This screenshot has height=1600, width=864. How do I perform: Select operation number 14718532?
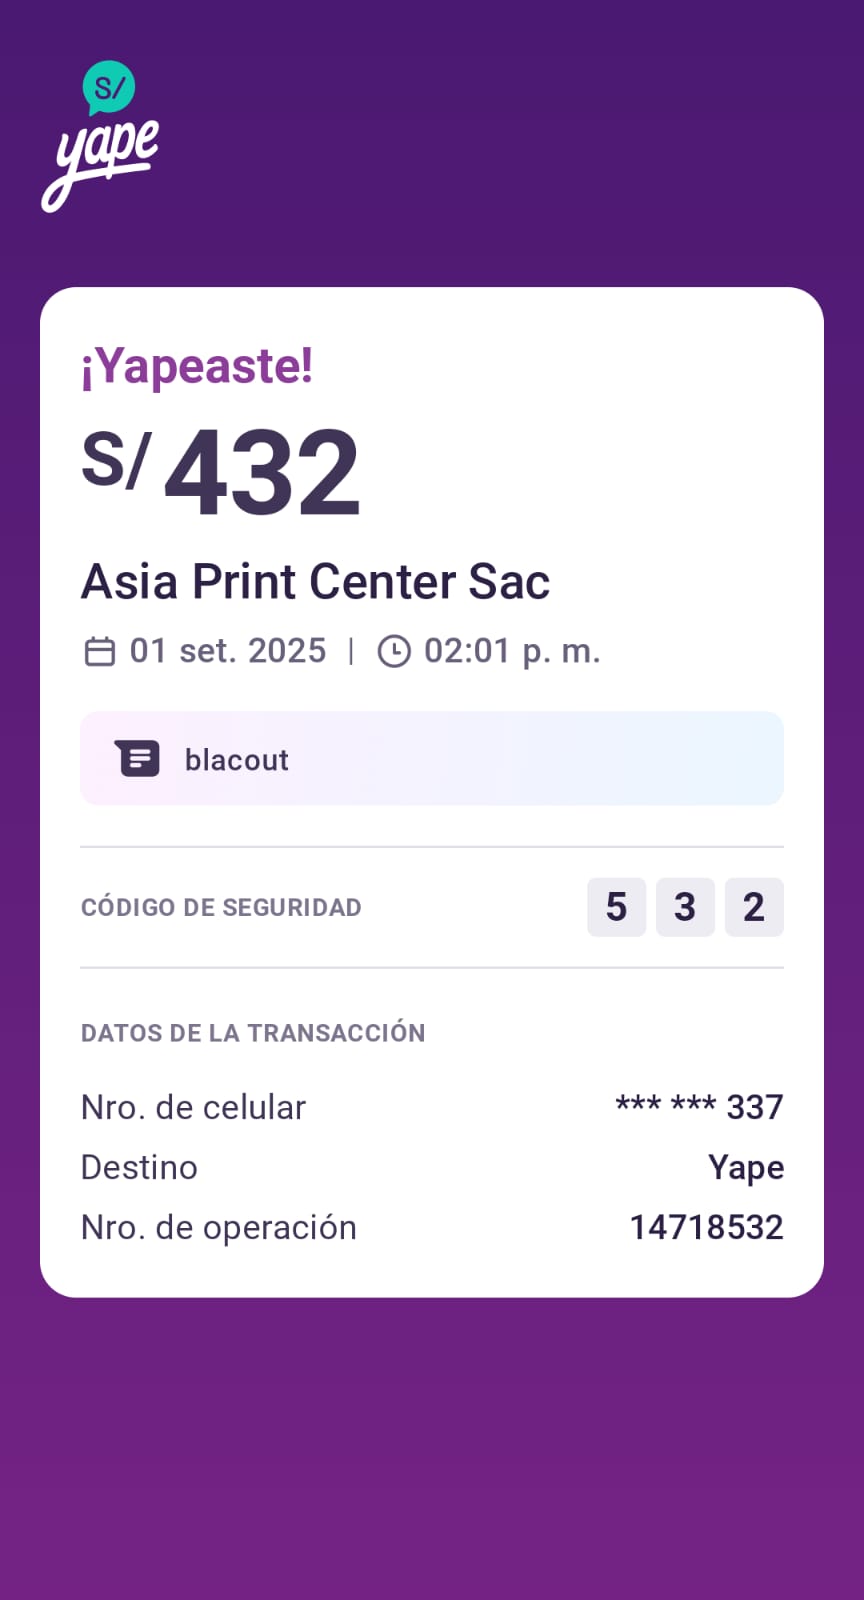(x=706, y=1227)
